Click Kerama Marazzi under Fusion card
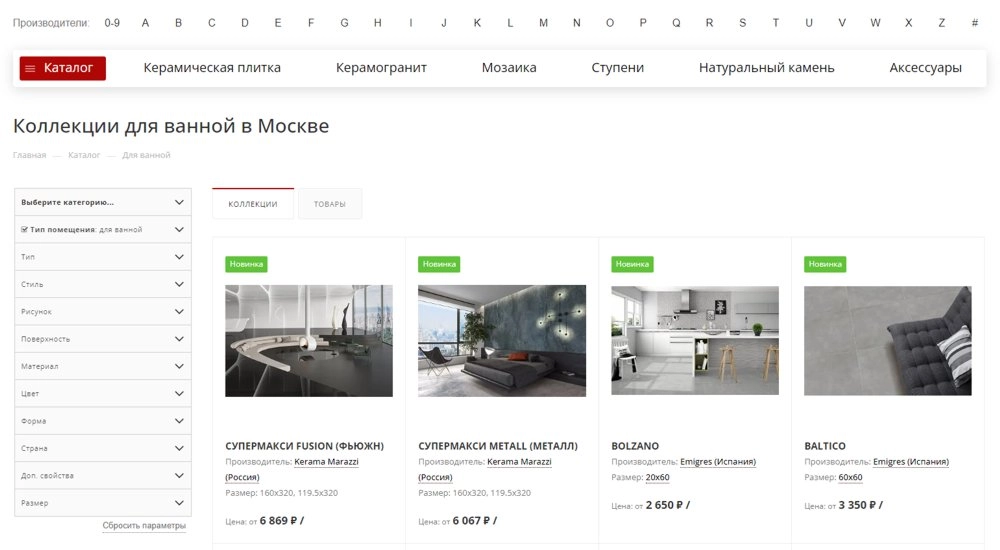 coord(327,462)
